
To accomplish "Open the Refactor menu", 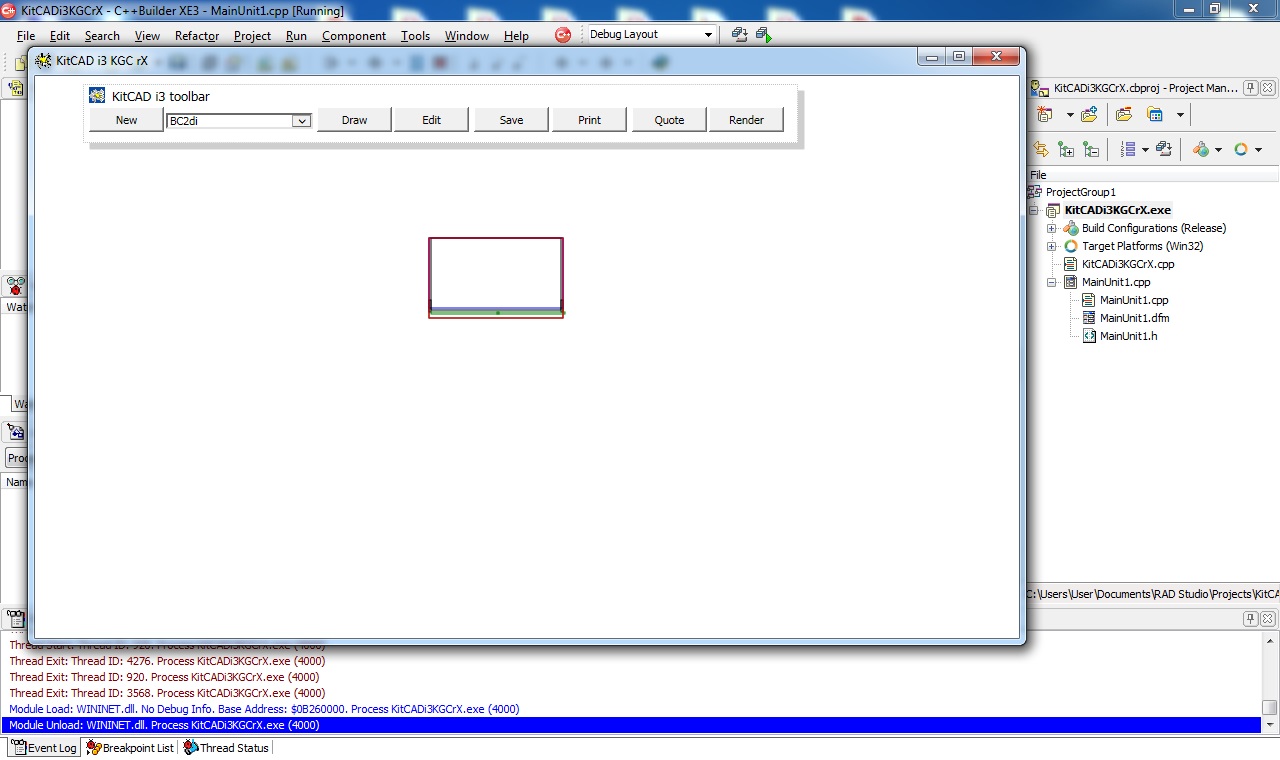I will [x=197, y=36].
